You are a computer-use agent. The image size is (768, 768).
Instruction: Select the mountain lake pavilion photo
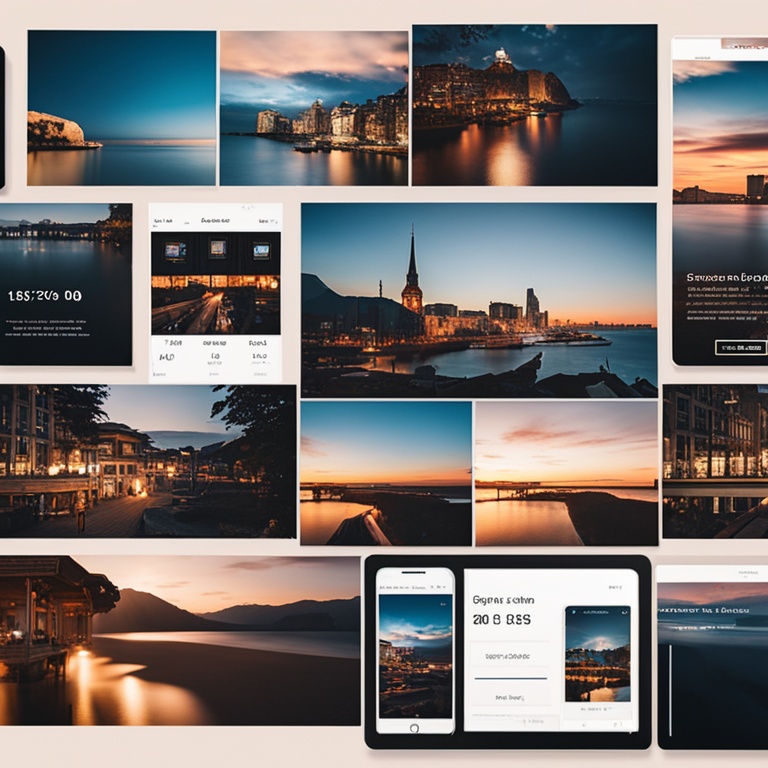point(180,640)
